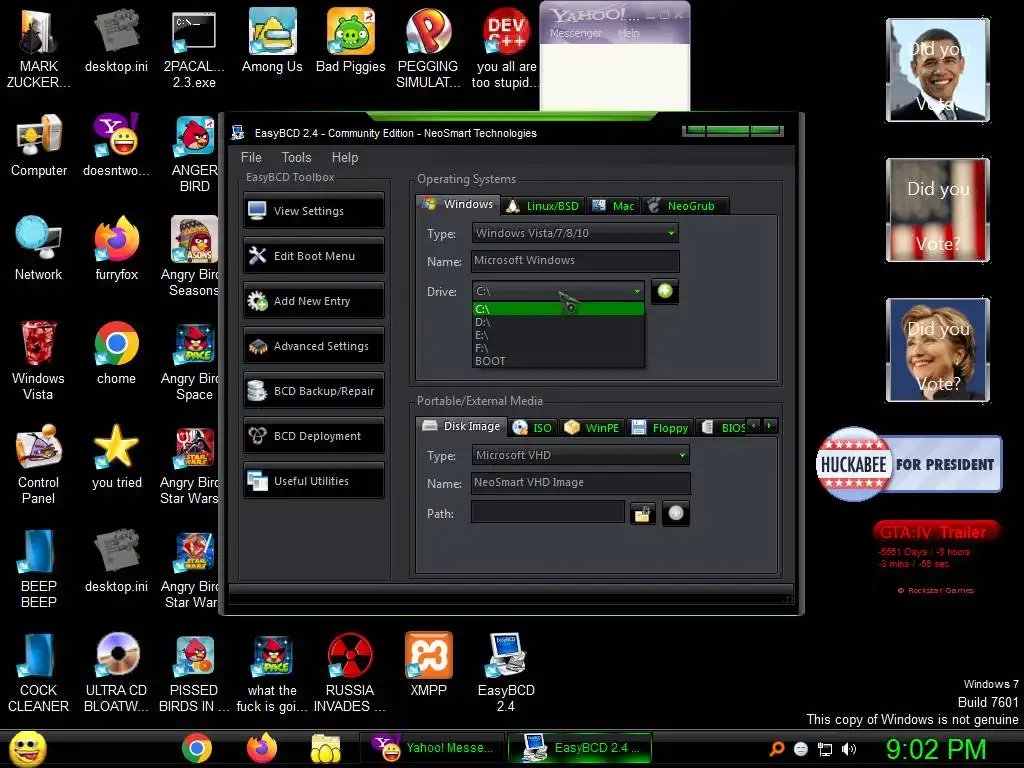Browse for disk image path folder icon
Image resolution: width=1024 pixels, height=768 pixels.
coord(643,514)
